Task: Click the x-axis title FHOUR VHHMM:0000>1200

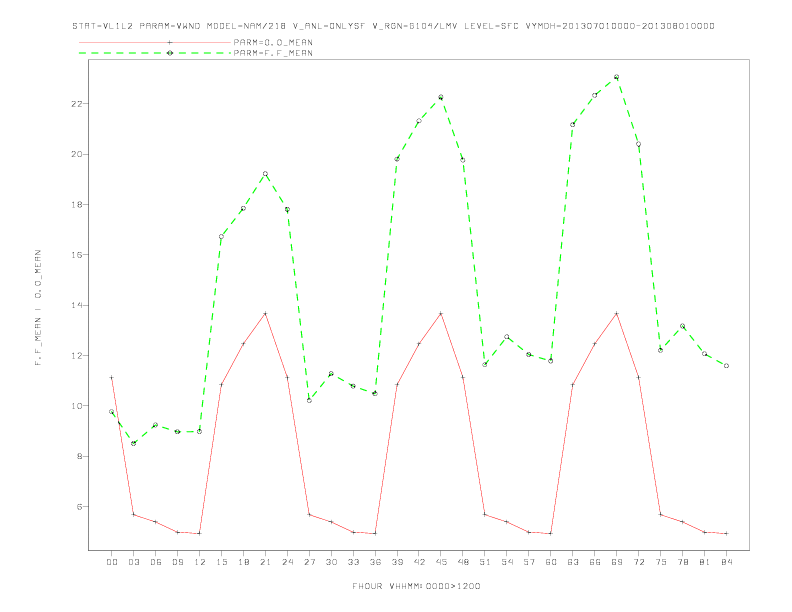Action: point(416,586)
